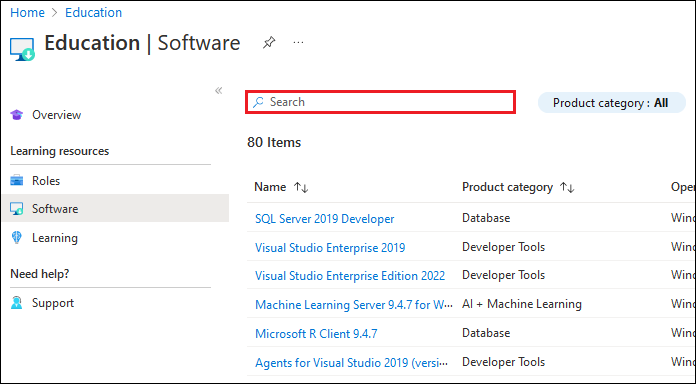Image resolution: width=696 pixels, height=385 pixels.
Task: Open the Product category: All filter
Action: (x=611, y=103)
